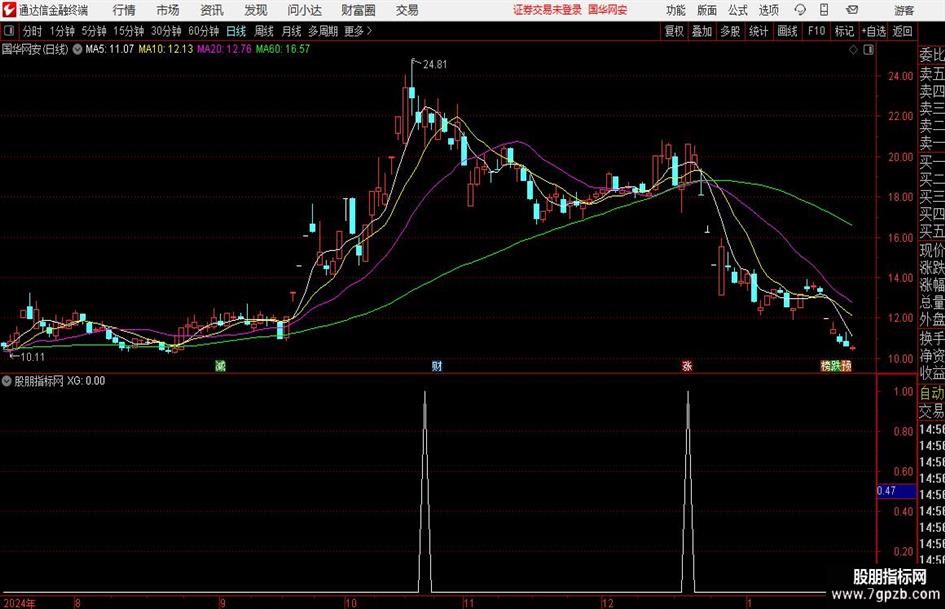Click the 叠加 overlay button
Image resolution: width=945 pixels, height=609 pixels.
702,31
